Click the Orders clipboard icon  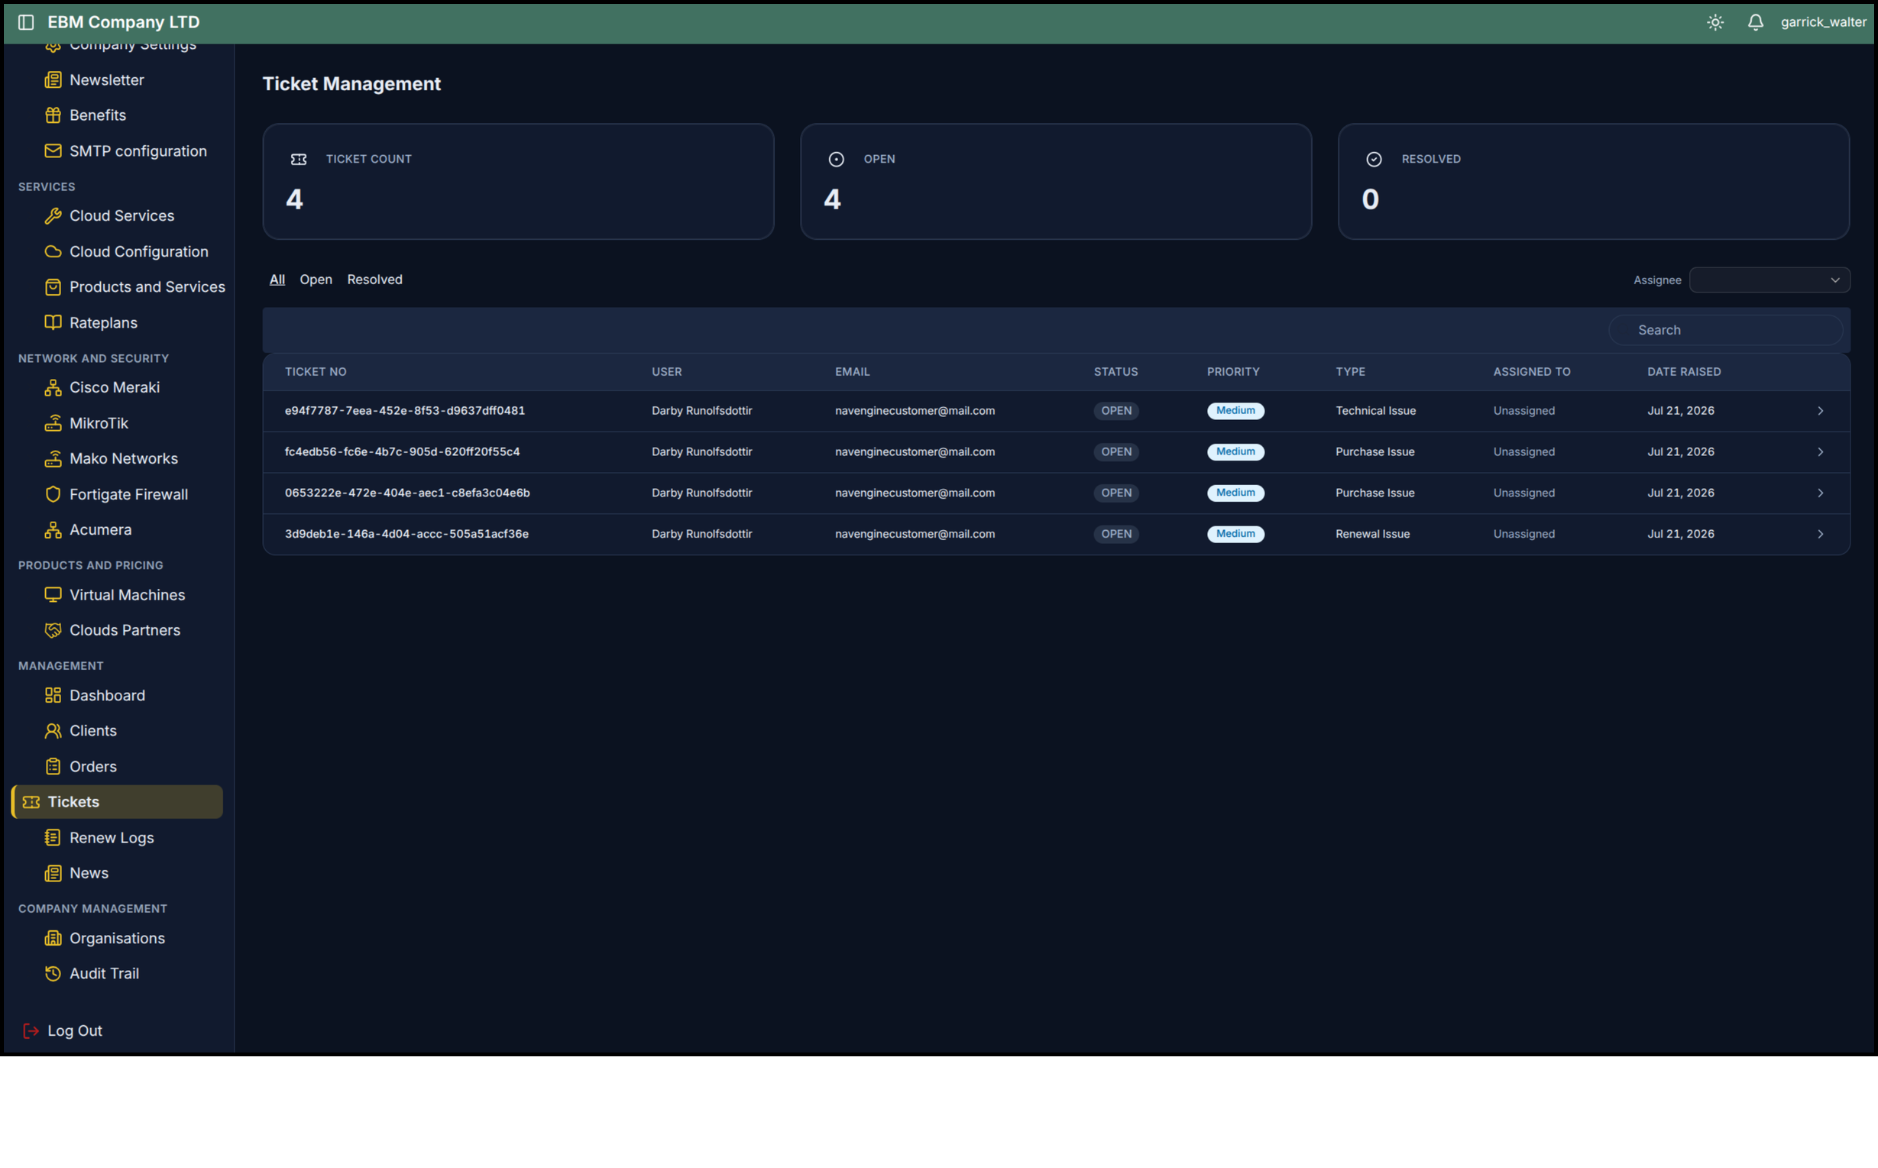coord(53,767)
